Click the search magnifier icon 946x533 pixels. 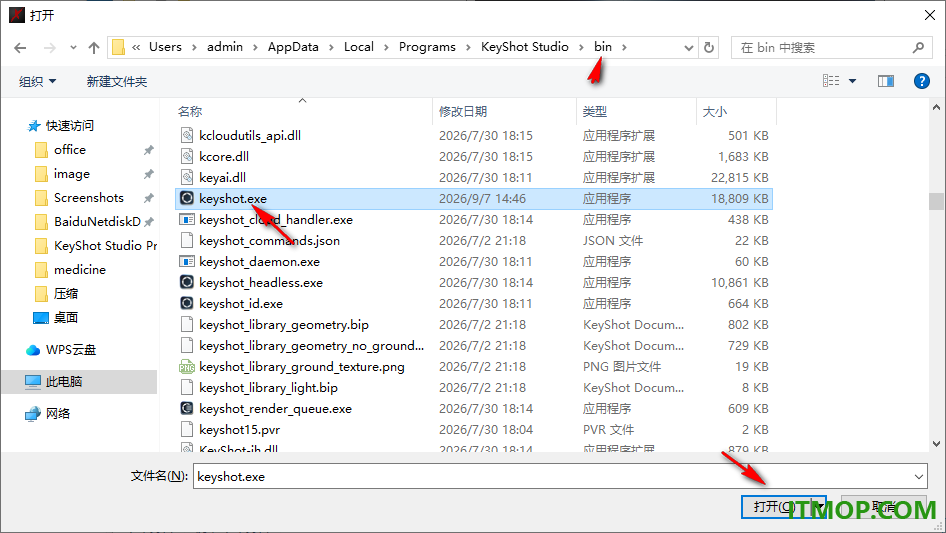tap(918, 48)
